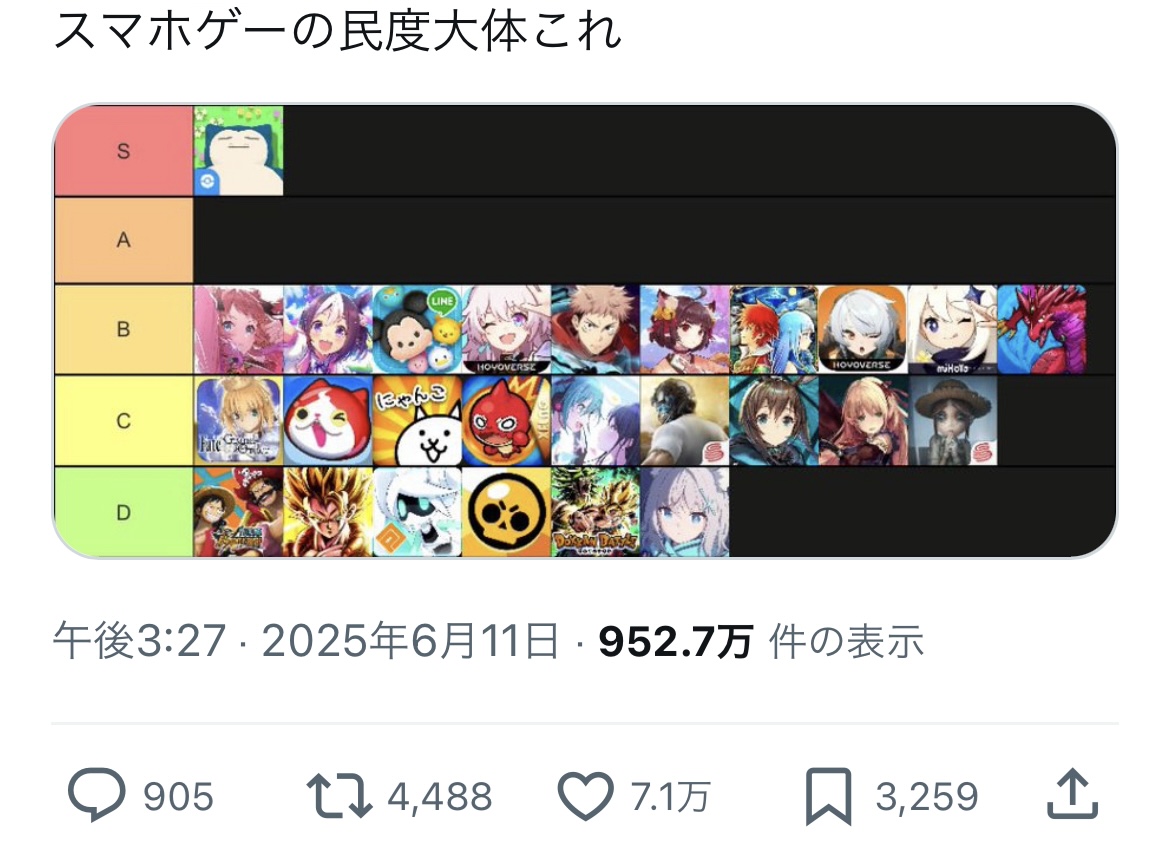Screen dimensions: 1170x862
Task: Click the orange A tier label
Action: [123, 240]
